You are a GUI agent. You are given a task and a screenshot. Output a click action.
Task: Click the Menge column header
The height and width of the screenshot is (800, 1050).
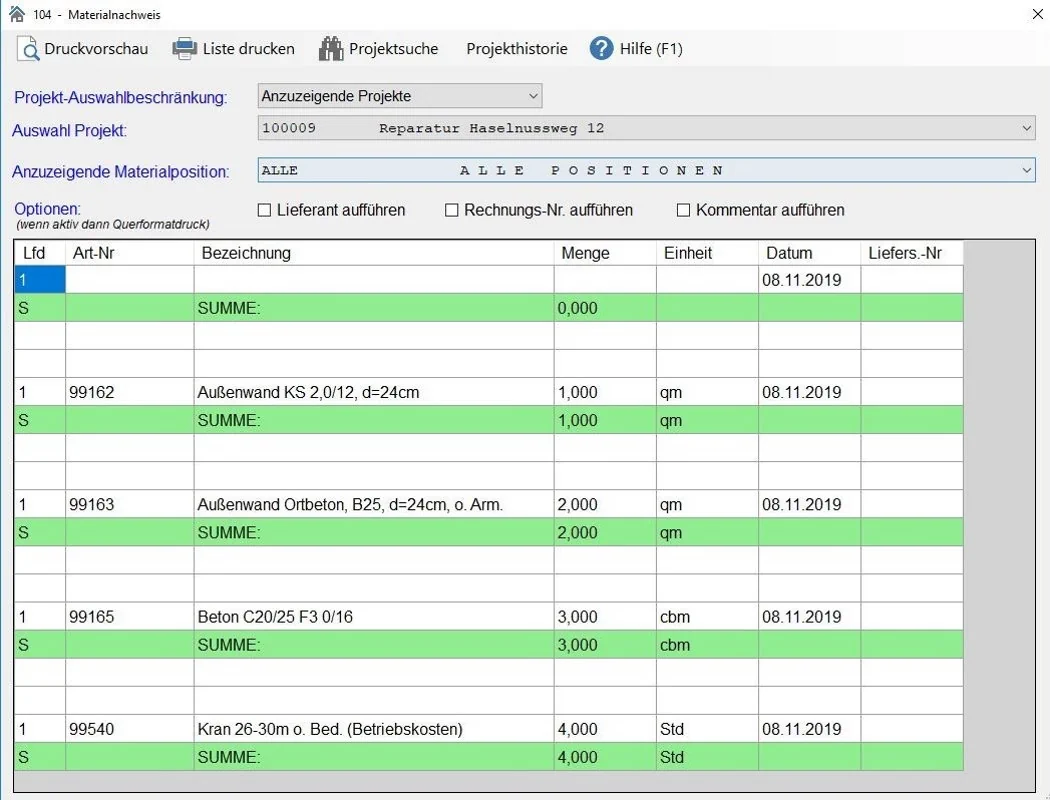point(605,253)
